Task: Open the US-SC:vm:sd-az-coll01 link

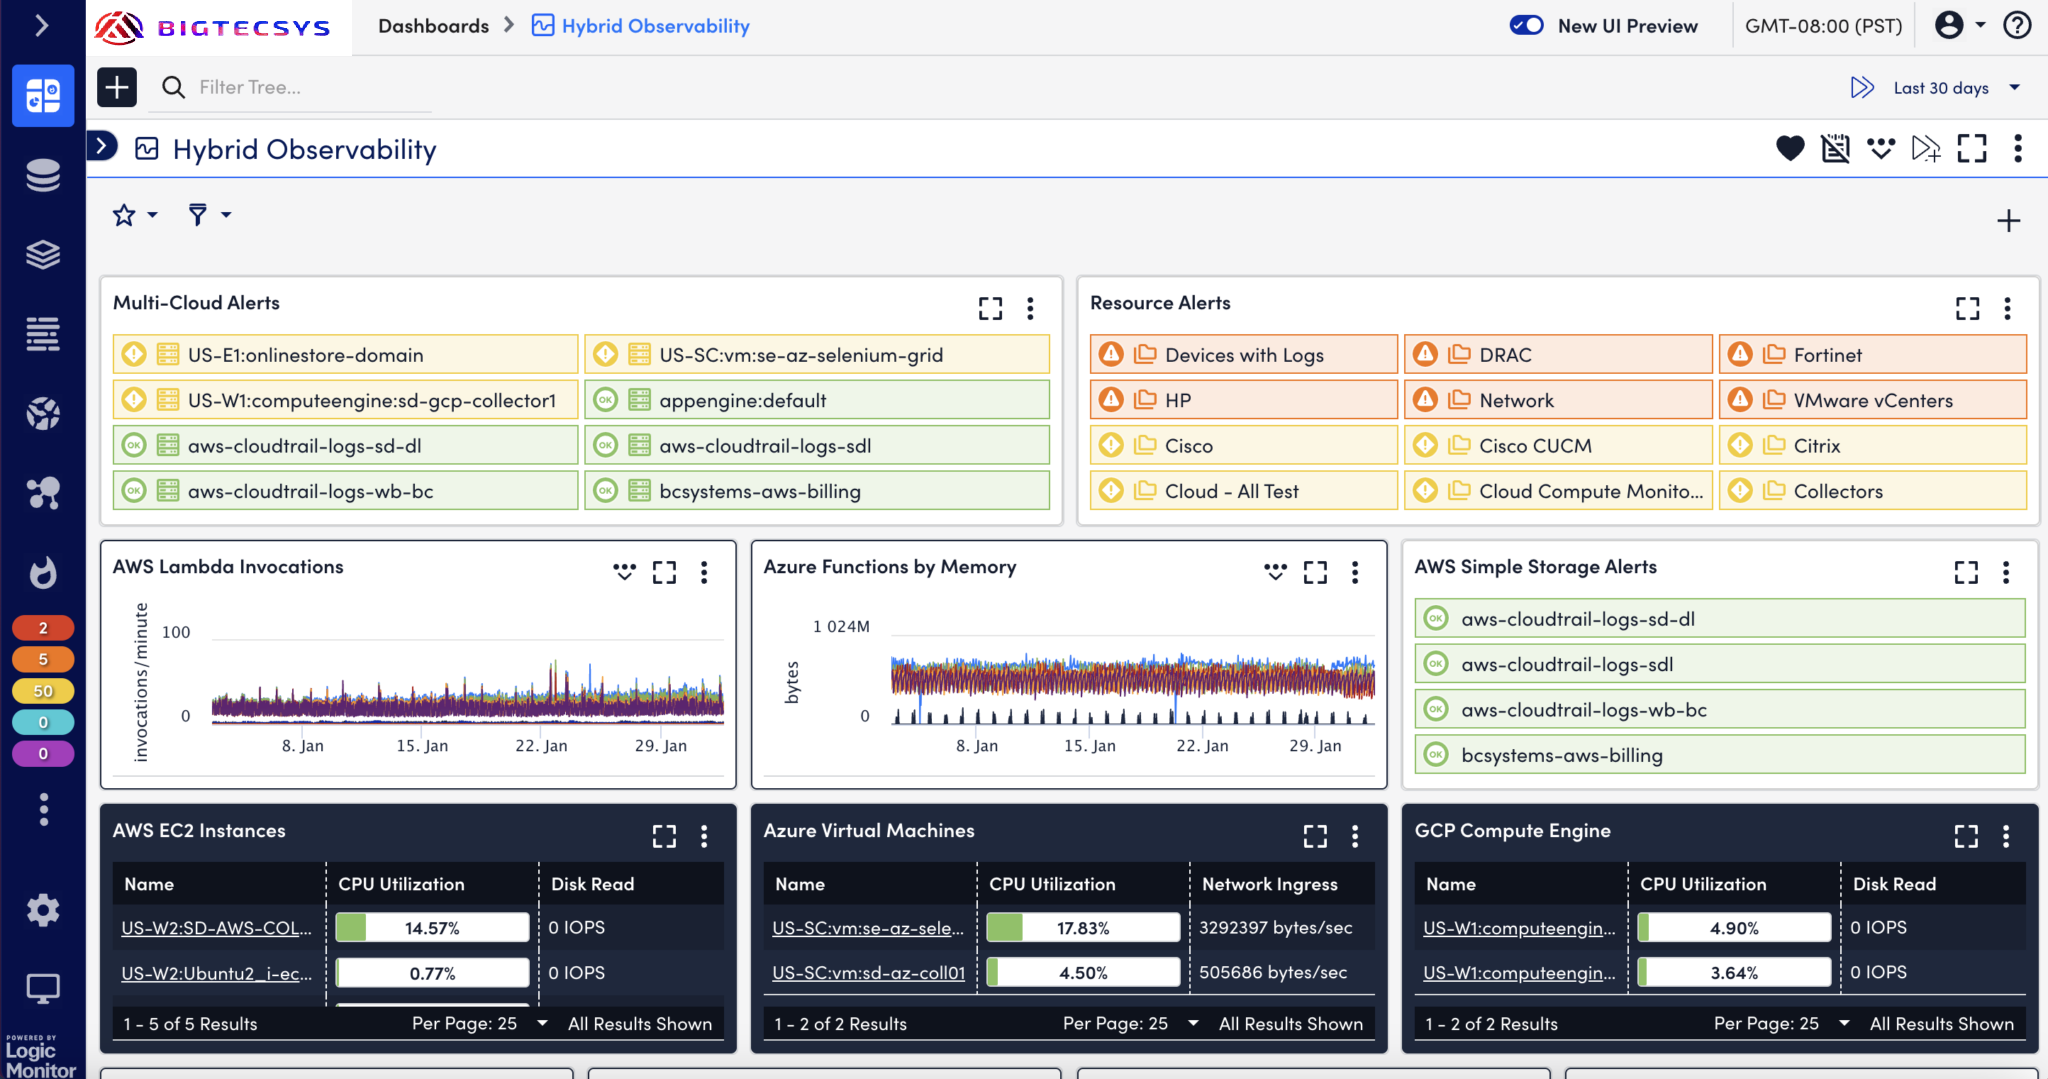Action: pyautogui.click(x=868, y=973)
